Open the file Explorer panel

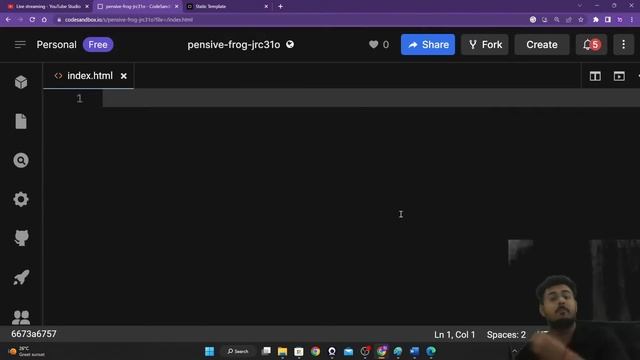(x=21, y=121)
